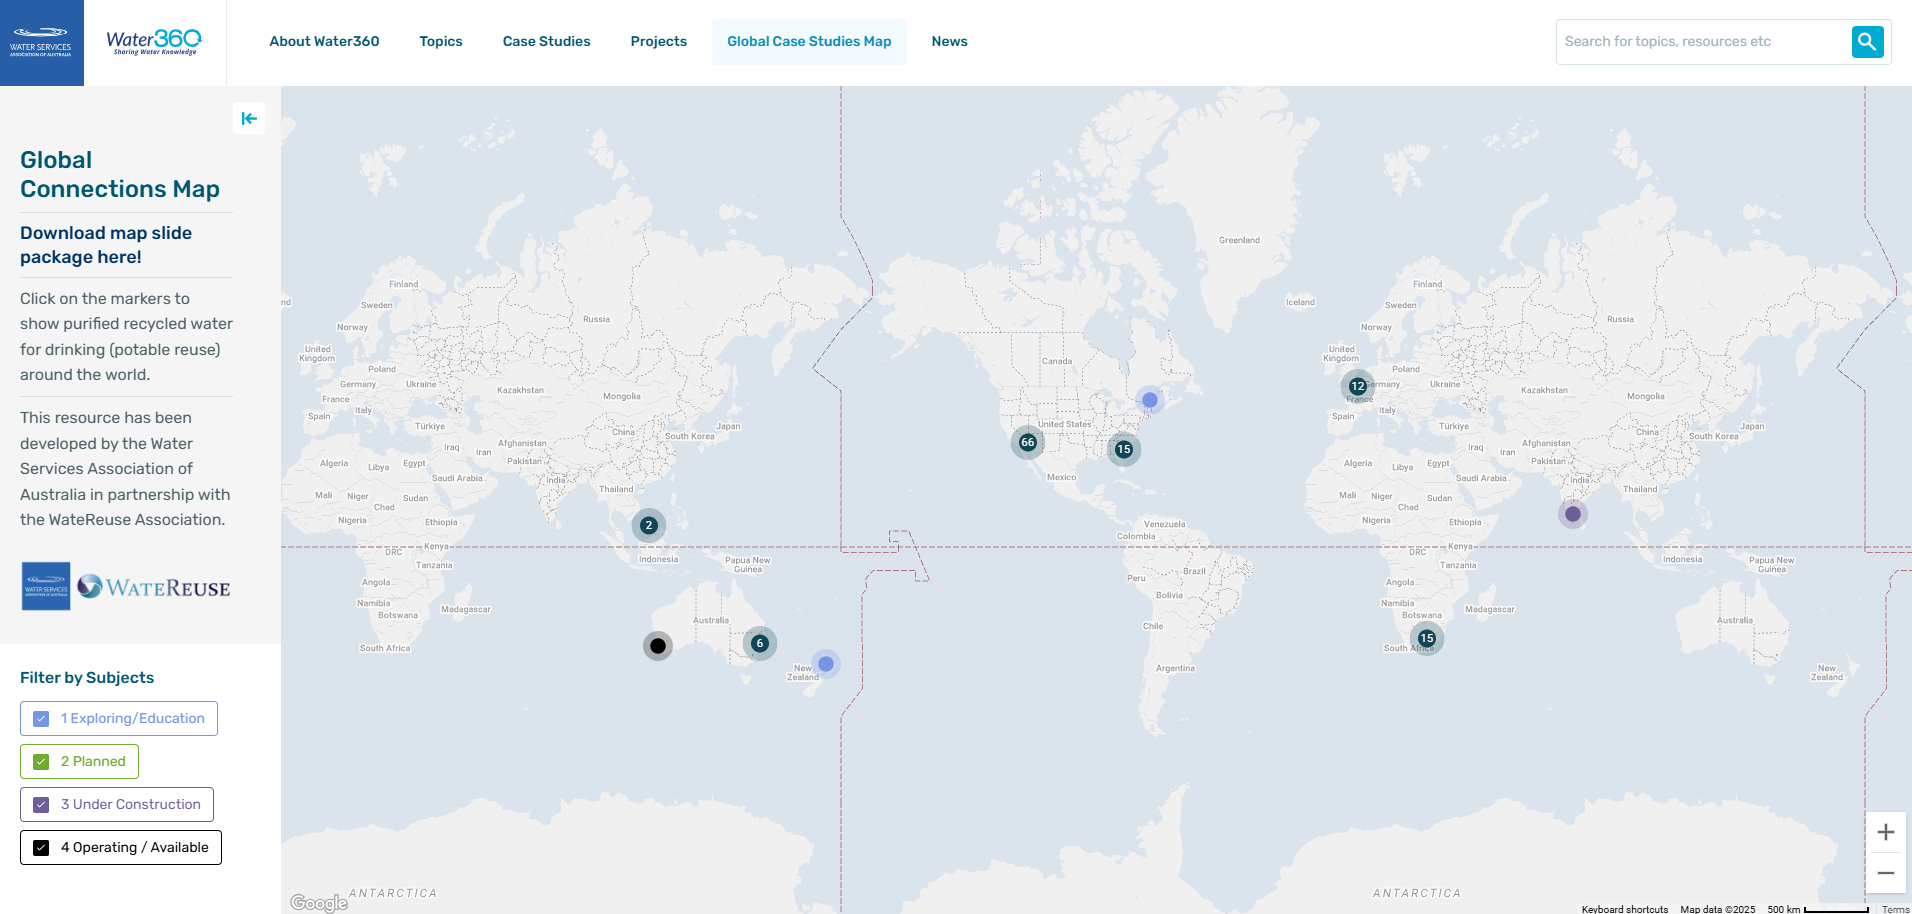Click the 66 marker over United States
Image resolution: width=1912 pixels, height=914 pixels.
tap(1027, 441)
